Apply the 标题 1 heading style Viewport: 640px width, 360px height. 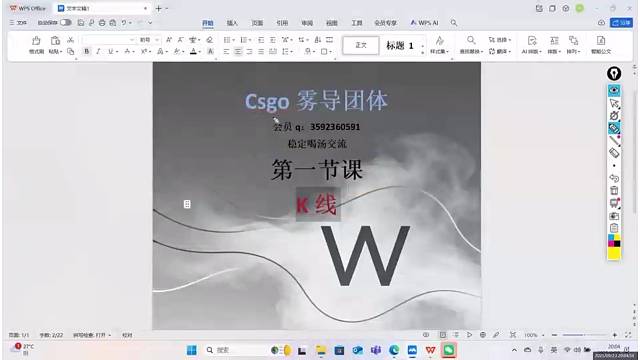tap(400, 45)
